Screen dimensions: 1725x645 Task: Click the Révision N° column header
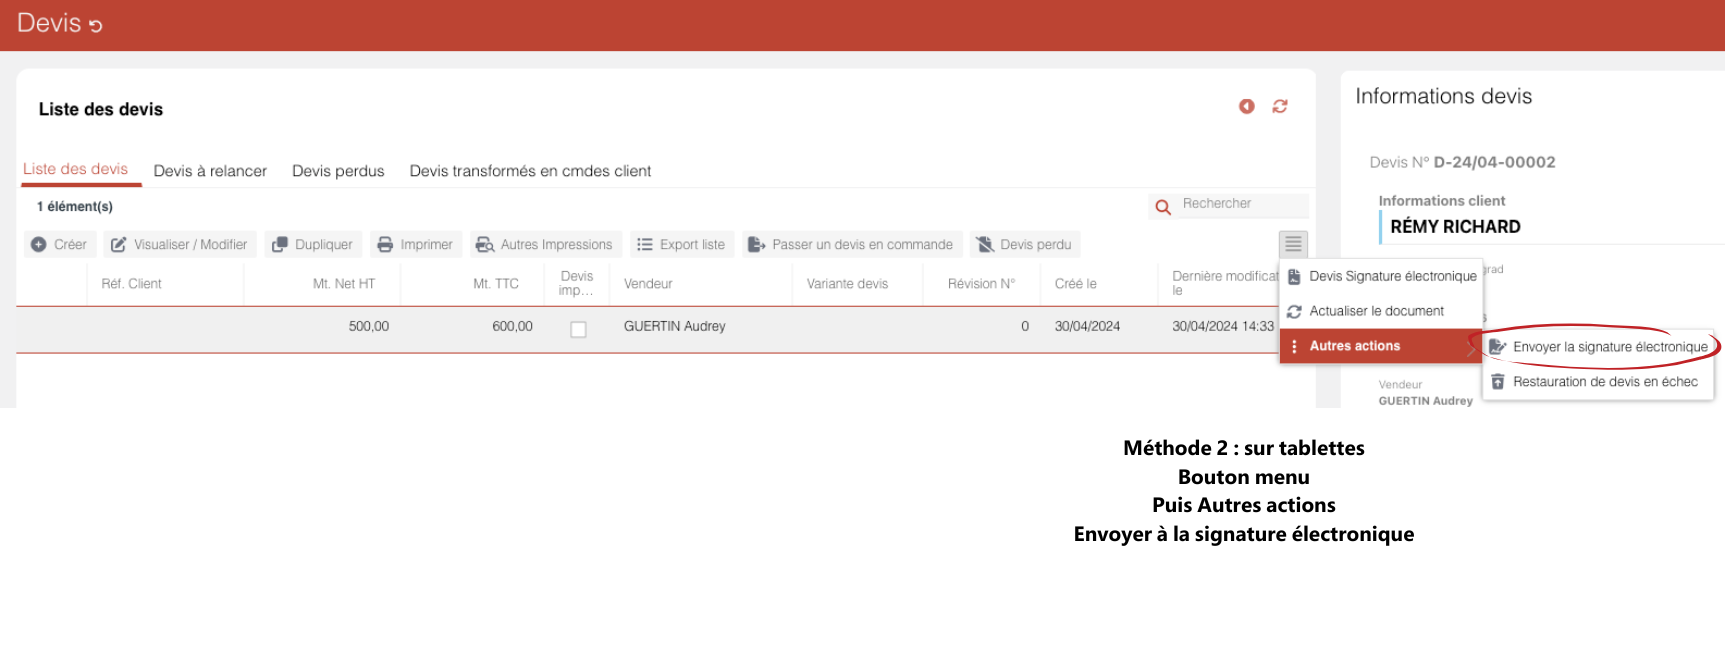(981, 284)
